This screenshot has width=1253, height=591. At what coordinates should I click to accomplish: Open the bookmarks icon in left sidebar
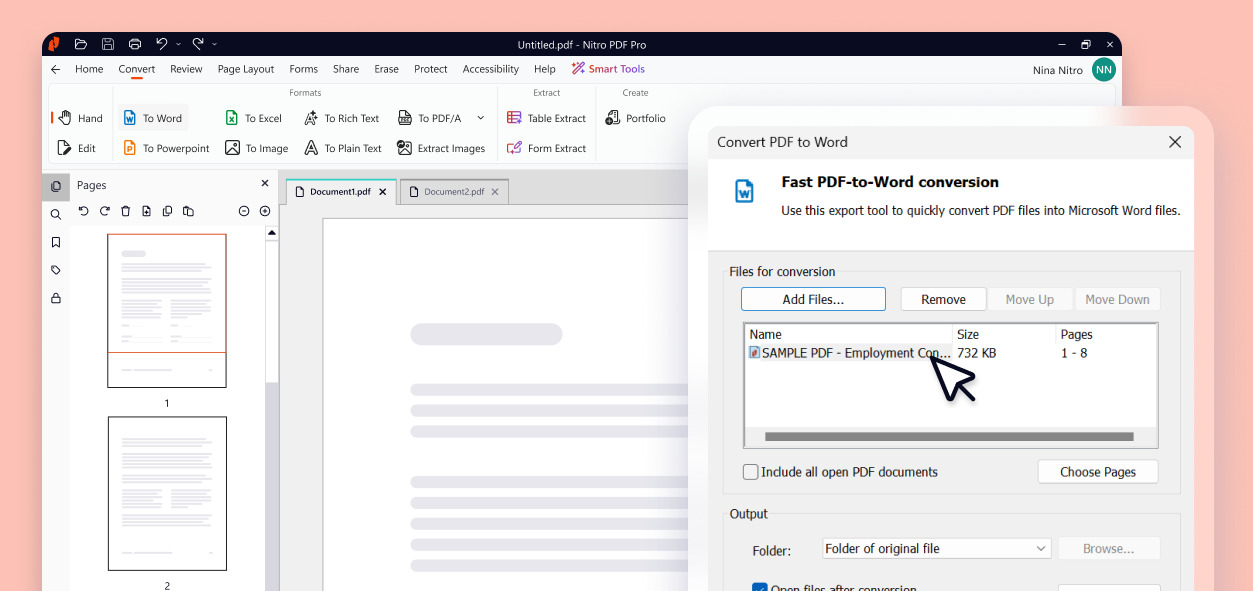point(56,242)
